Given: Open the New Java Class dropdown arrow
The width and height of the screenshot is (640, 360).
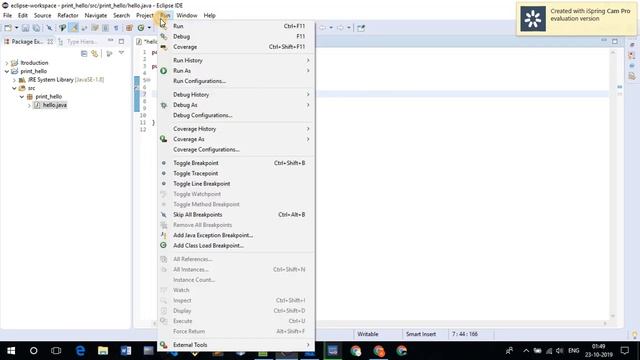Looking at the screenshot, I should click(x=149, y=28).
